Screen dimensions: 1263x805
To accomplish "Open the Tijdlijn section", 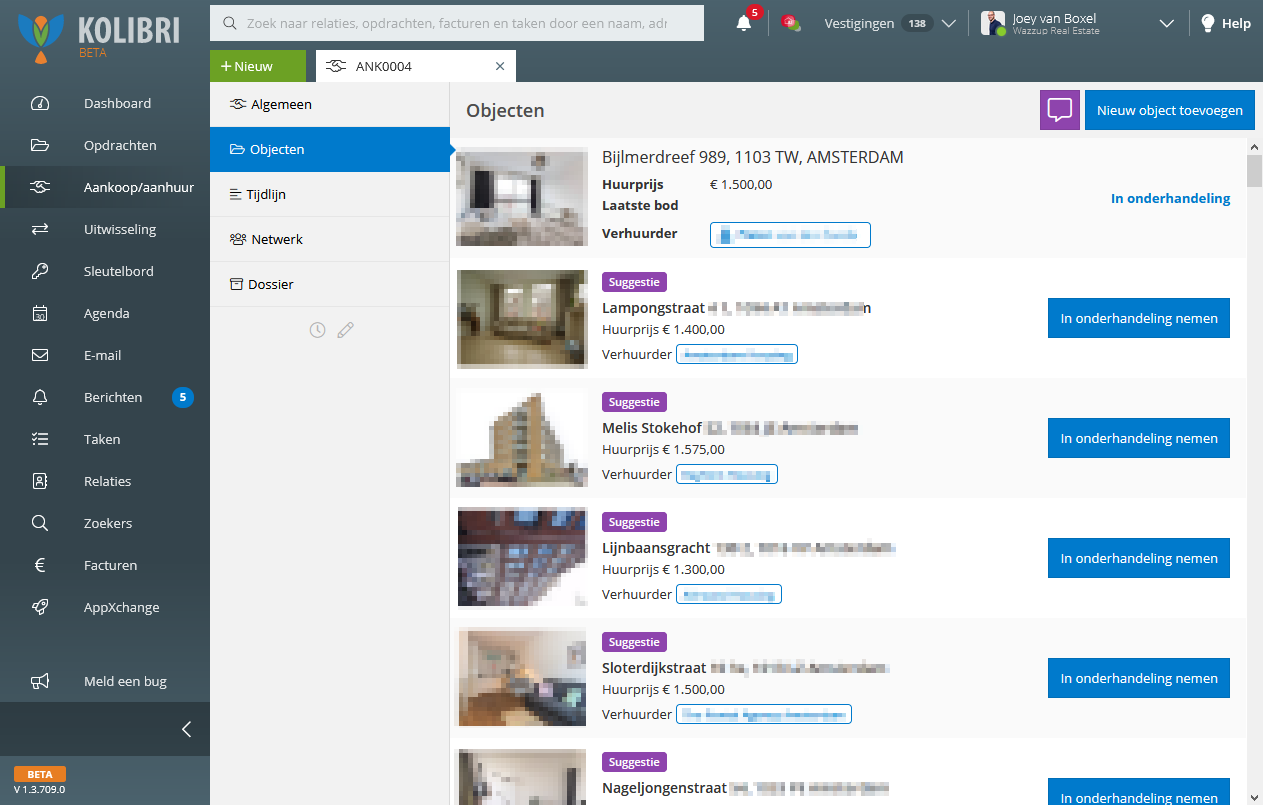I will (x=330, y=194).
